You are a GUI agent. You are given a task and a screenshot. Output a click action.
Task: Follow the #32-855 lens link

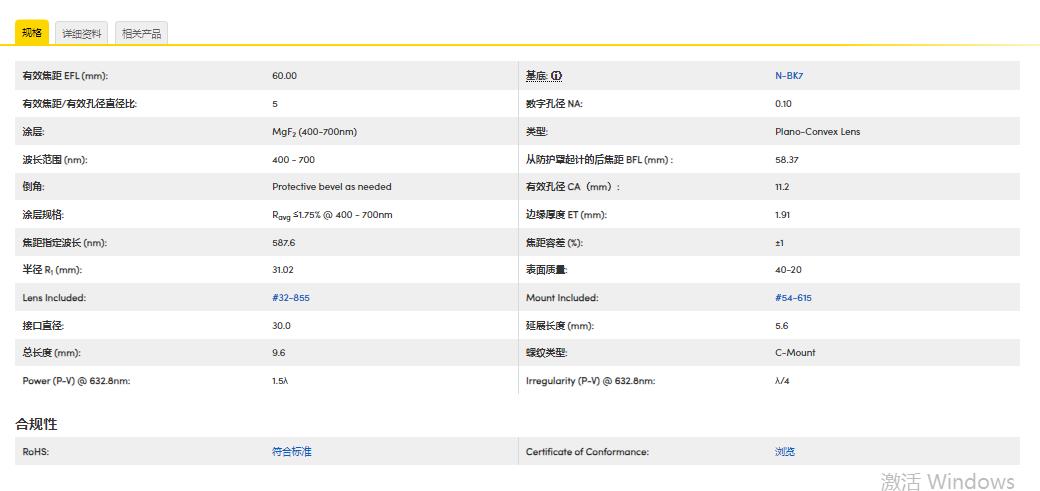point(291,298)
